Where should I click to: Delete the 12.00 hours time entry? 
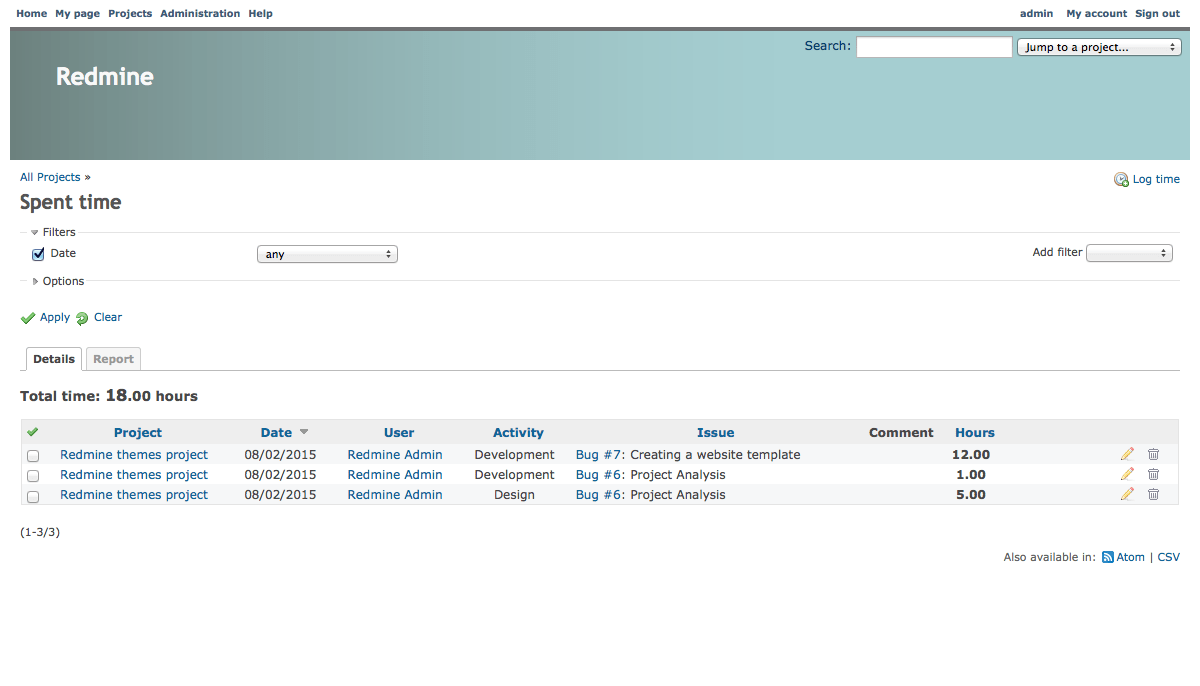click(1153, 454)
